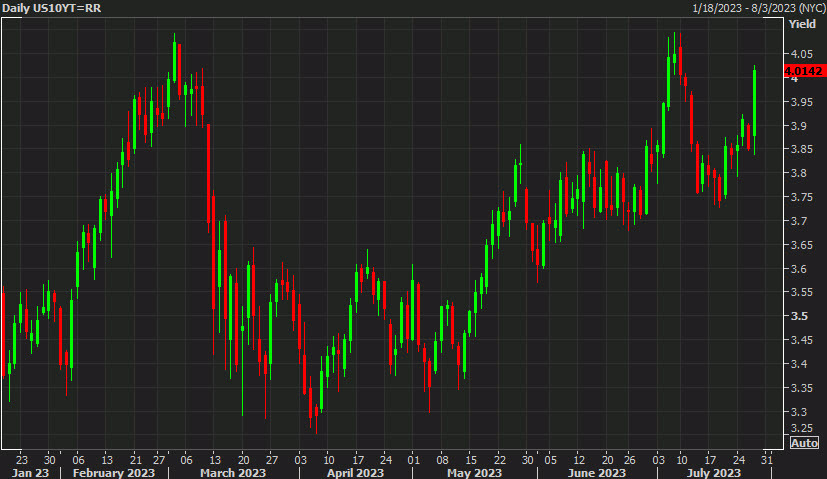Click the 4.05 yield axis value
This screenshot has height=479, width=827.
pyautogui.click(x=801, y=54)
